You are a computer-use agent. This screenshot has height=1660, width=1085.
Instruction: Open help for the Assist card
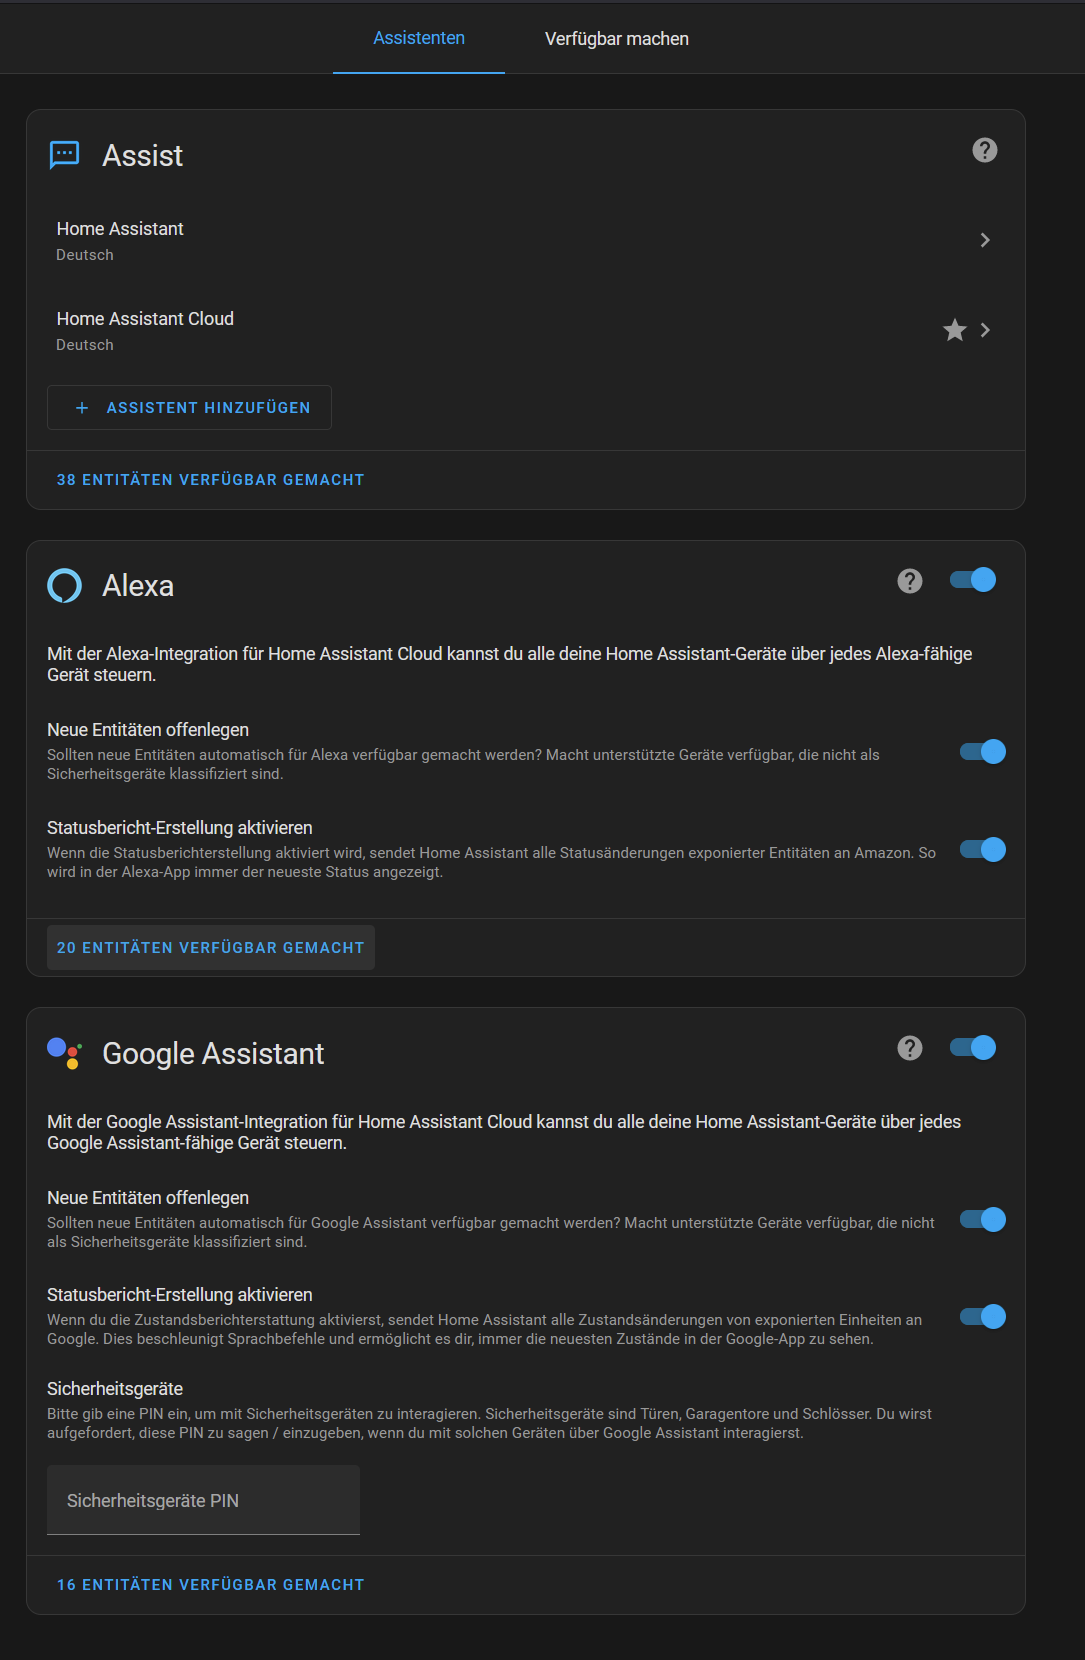point(985,150)
